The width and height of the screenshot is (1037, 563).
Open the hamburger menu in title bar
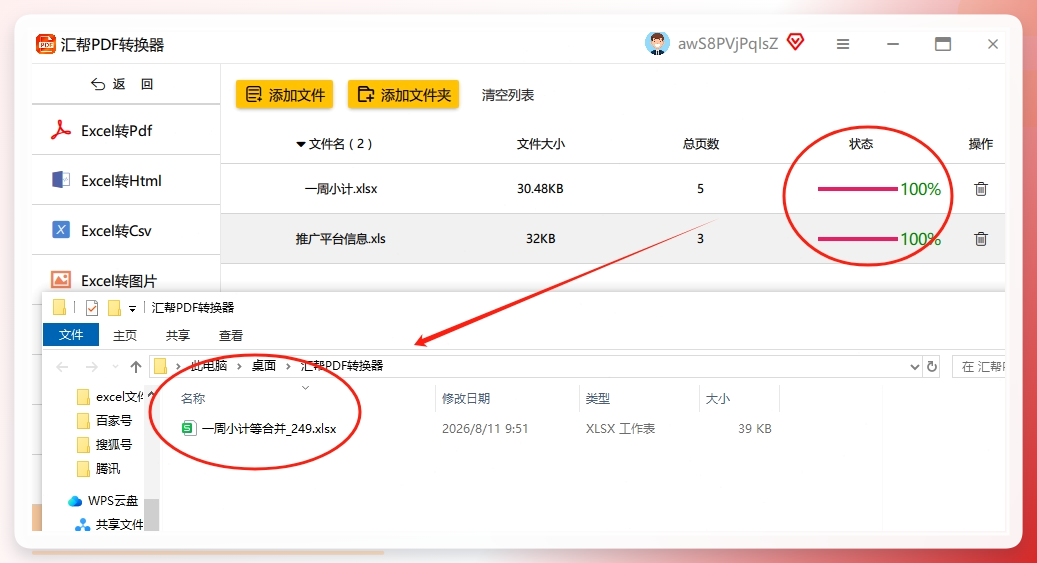click(x=843, y=44)
